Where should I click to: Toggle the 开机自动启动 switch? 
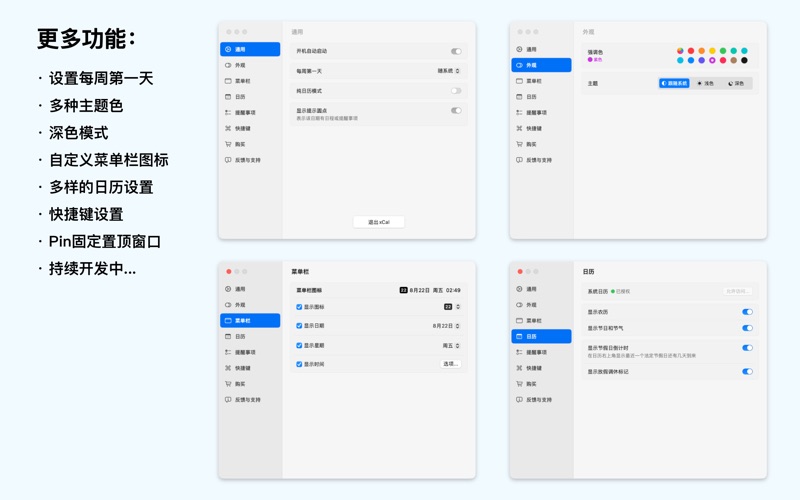pos(456,51)
